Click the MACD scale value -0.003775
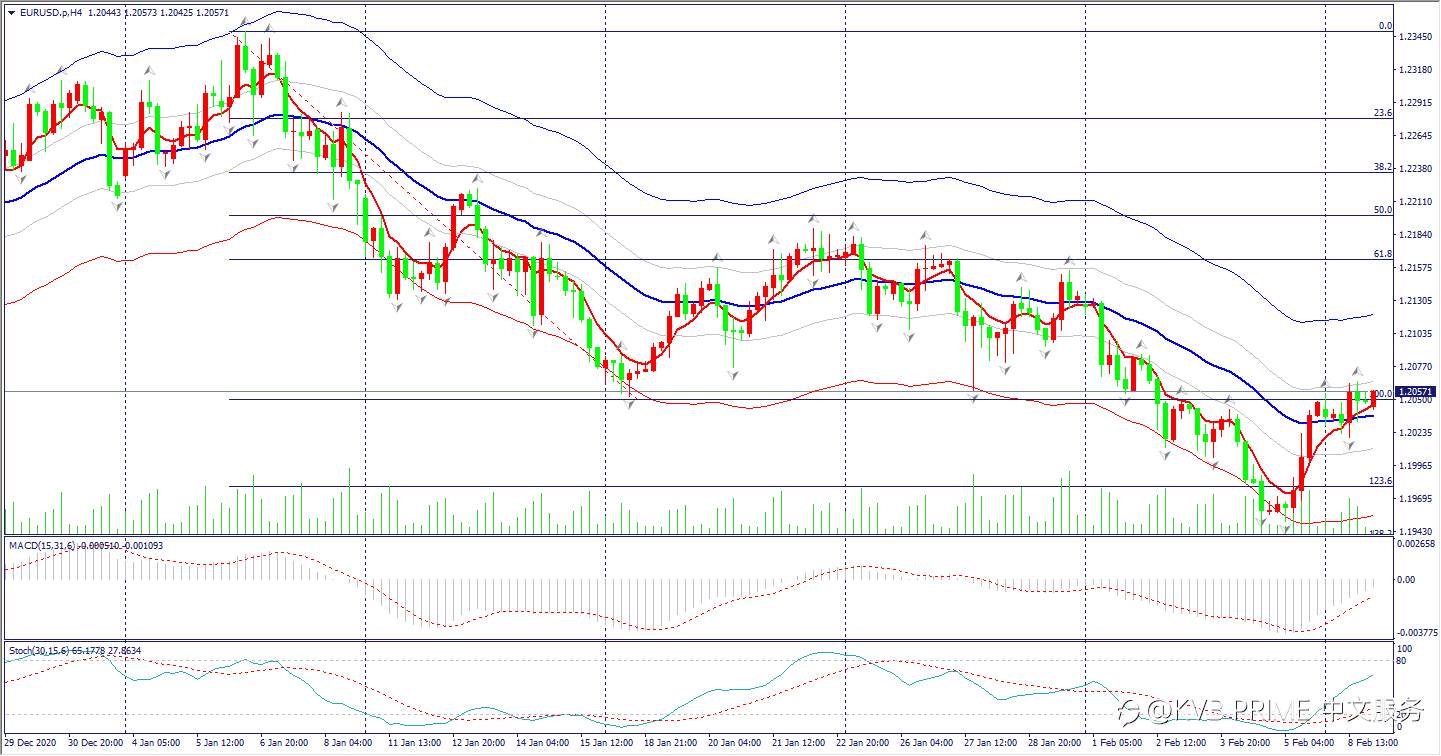This screenshot has height=756, width=1441. 1417,631
